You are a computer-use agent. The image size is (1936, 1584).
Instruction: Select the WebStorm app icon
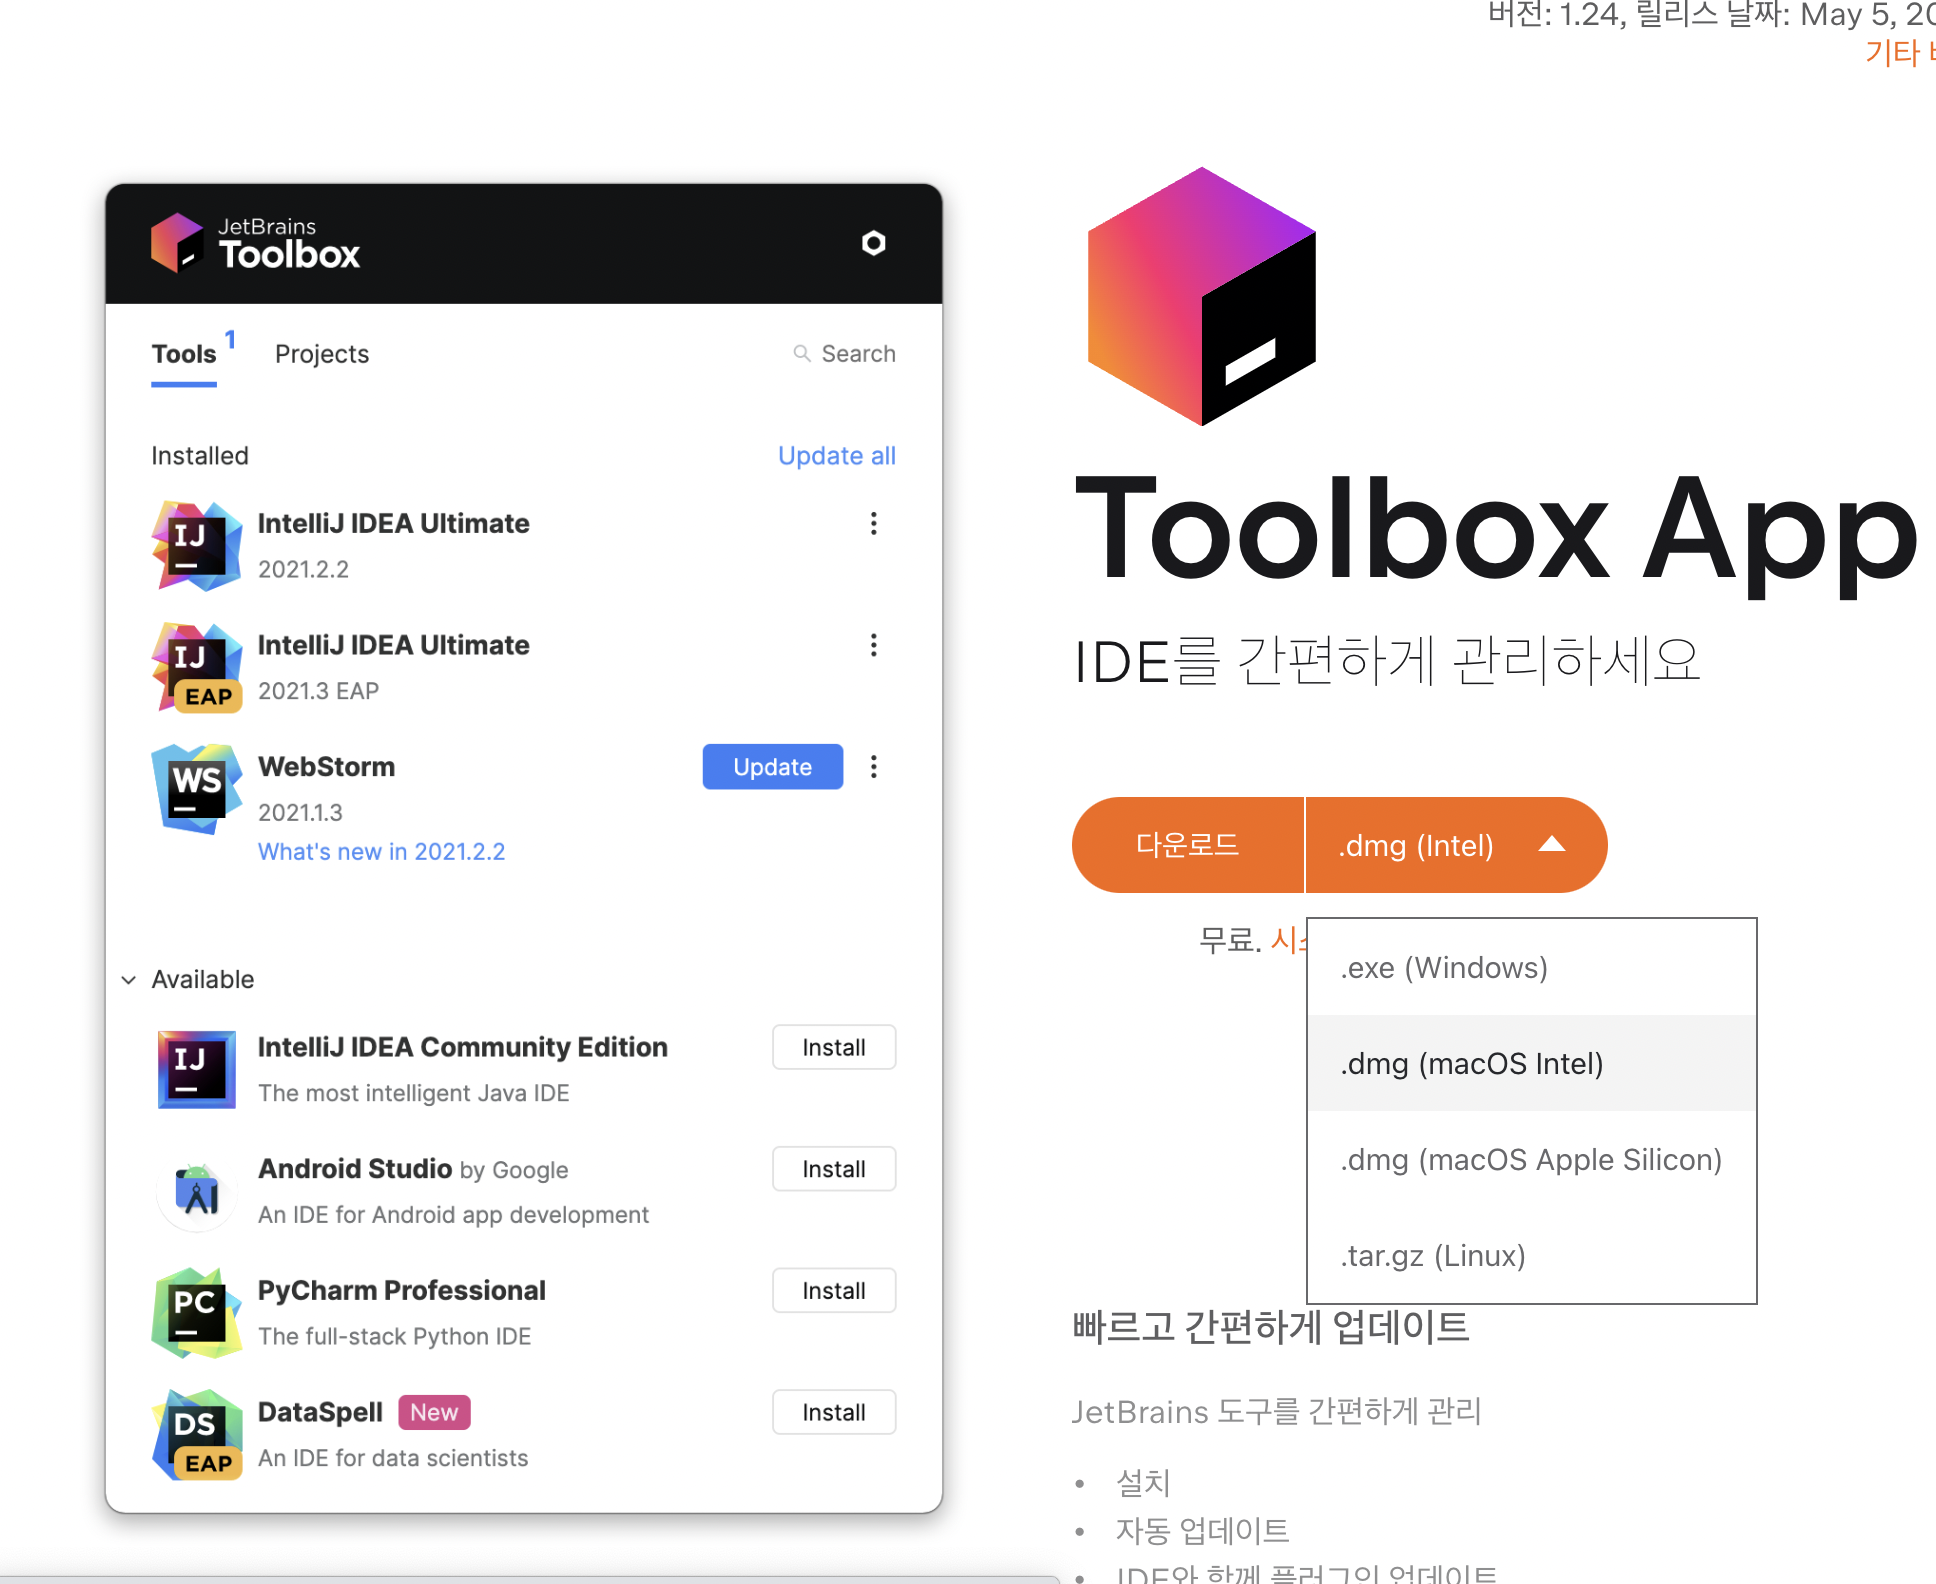click(x=196, y=789)
